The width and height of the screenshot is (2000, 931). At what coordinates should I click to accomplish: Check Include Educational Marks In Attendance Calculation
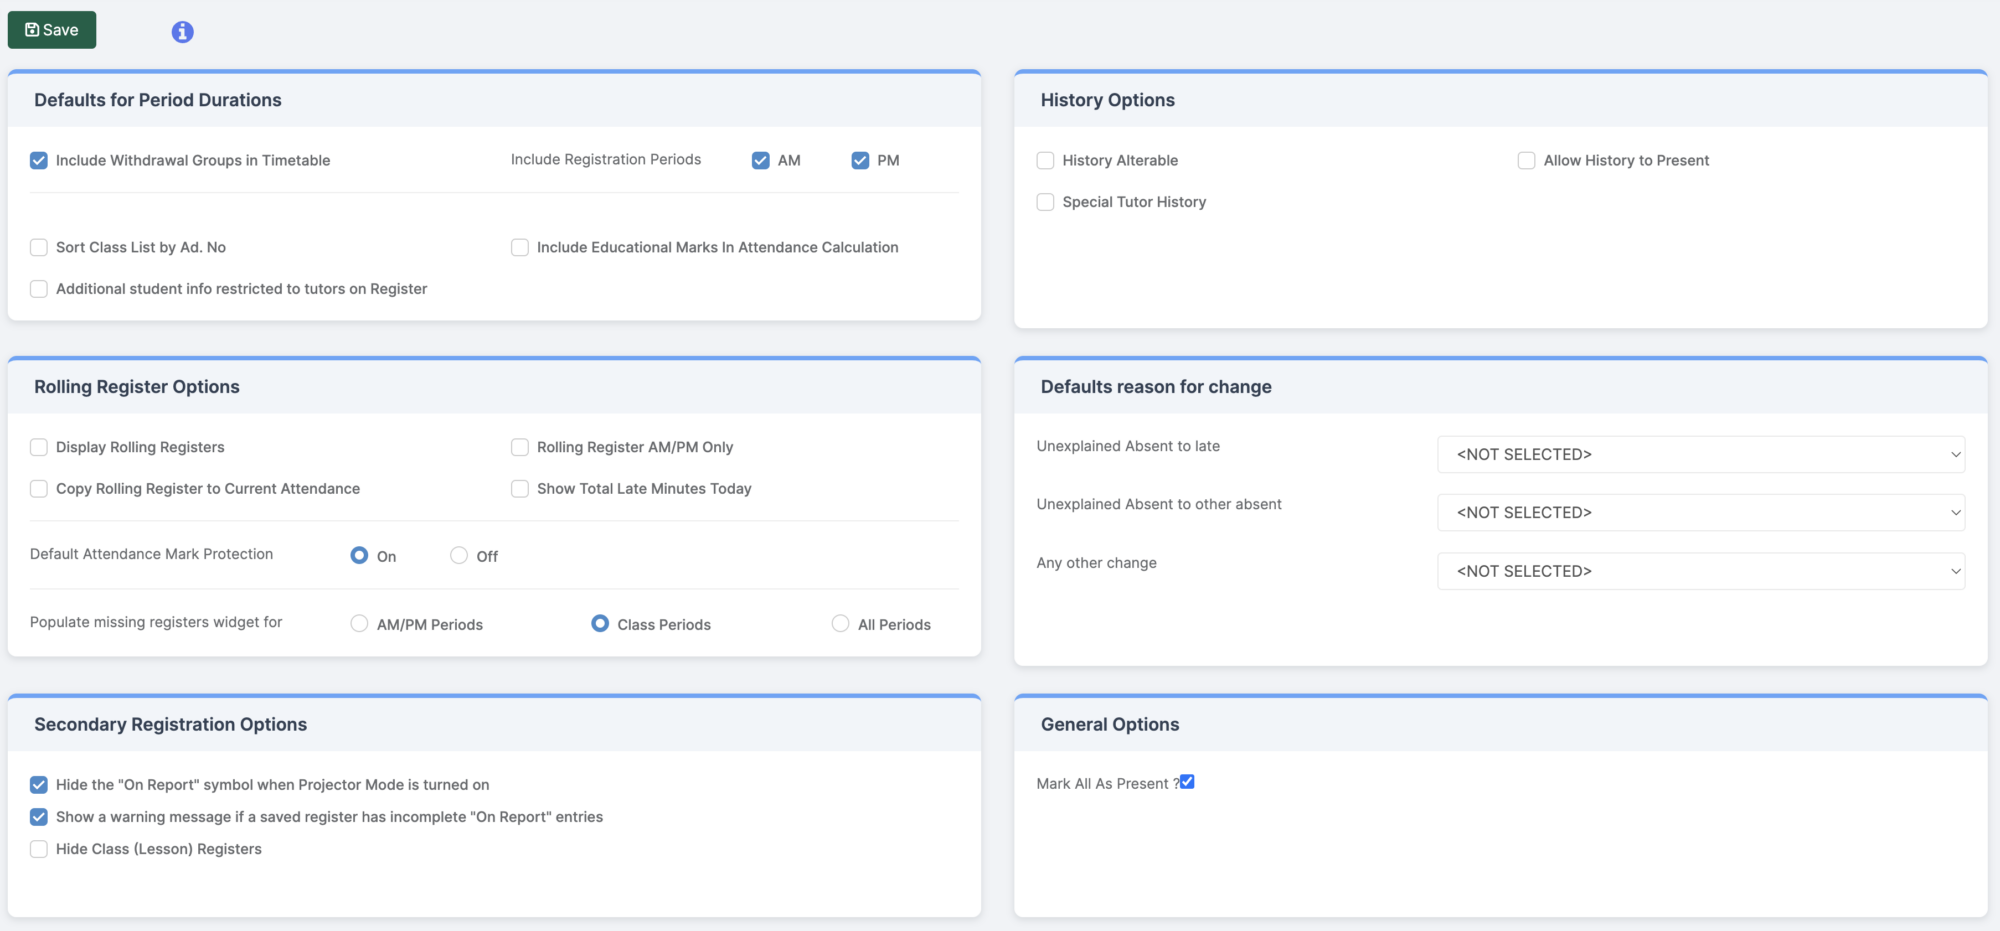(x=520, y=247)
